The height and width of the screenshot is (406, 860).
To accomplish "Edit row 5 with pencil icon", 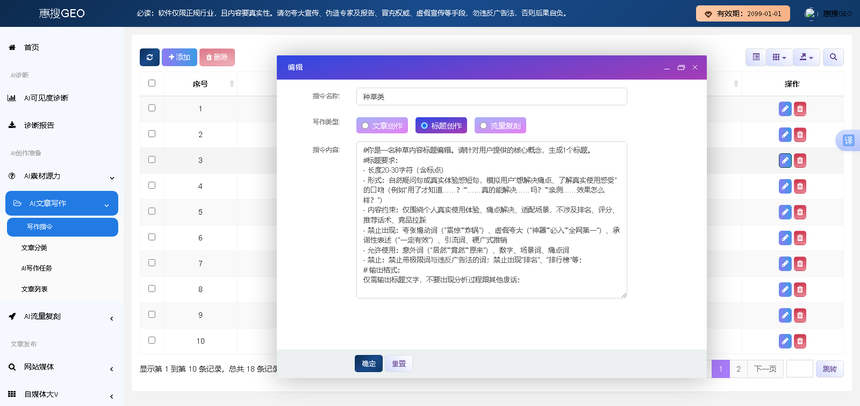I will click(x=785, y=212).
